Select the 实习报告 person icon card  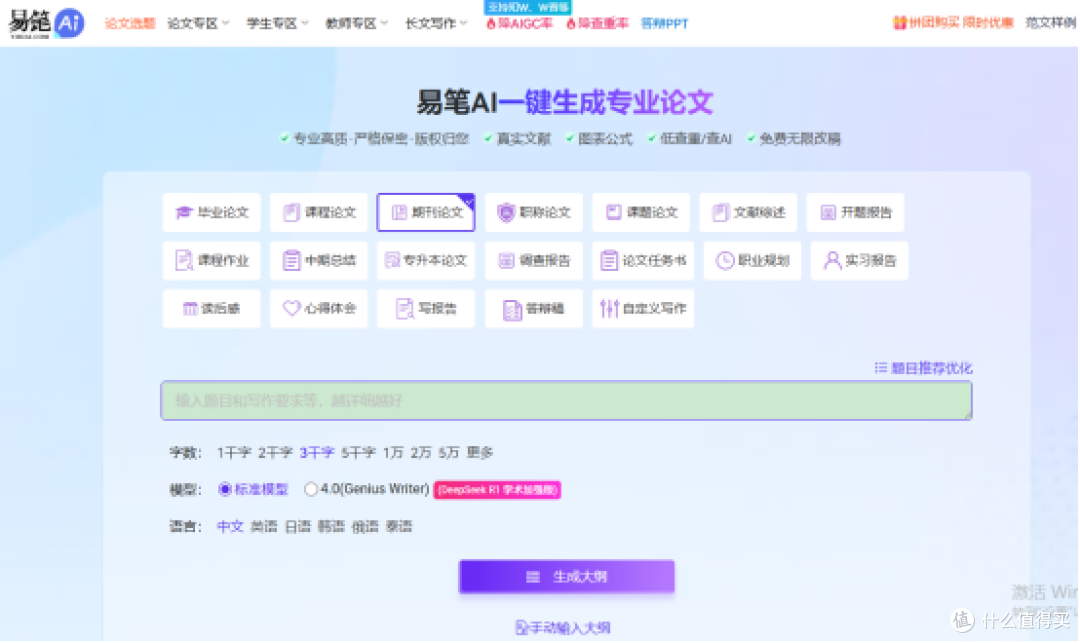point(860,261)
